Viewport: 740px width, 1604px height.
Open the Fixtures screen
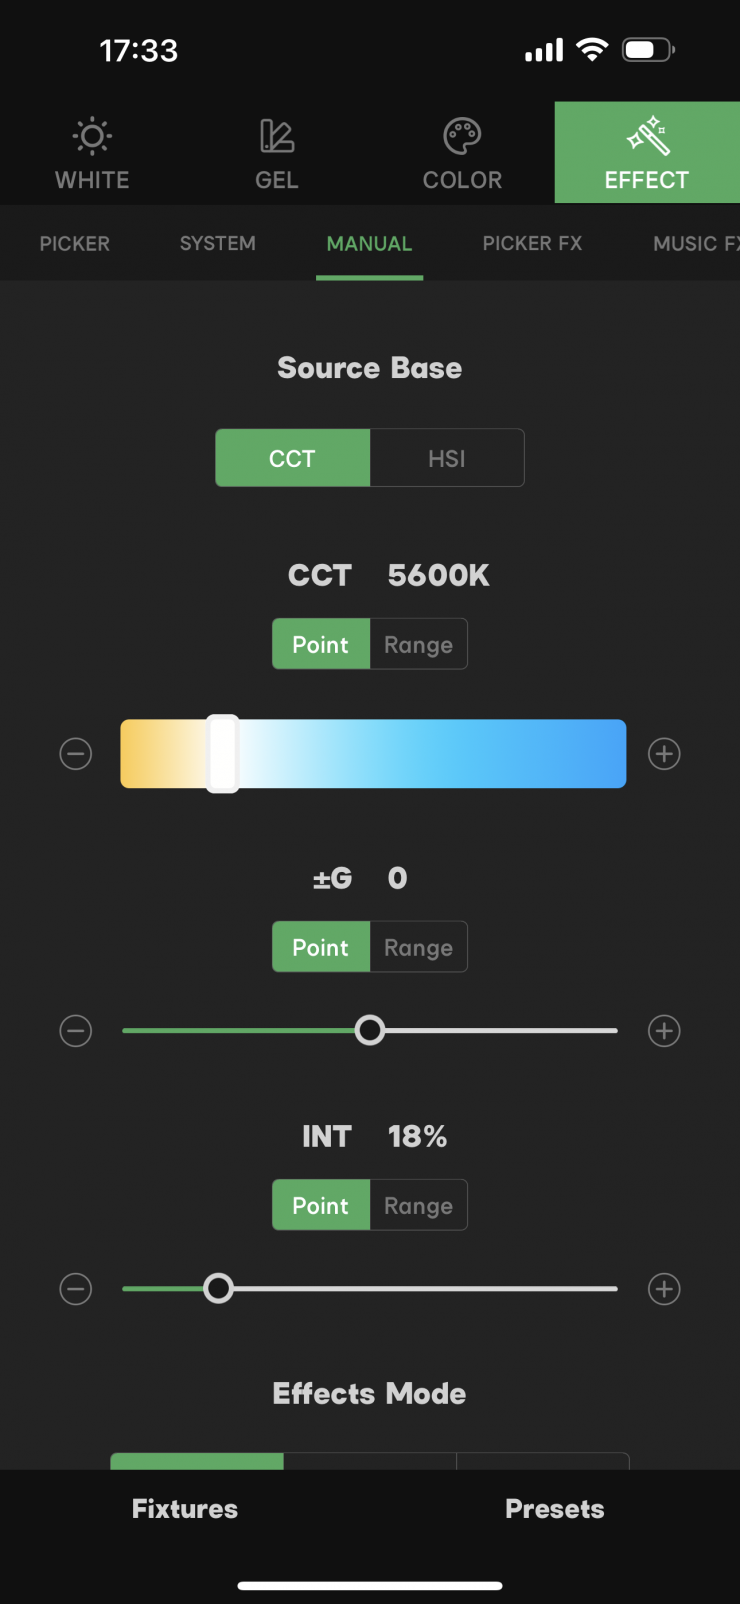(x=185, y=1509)
